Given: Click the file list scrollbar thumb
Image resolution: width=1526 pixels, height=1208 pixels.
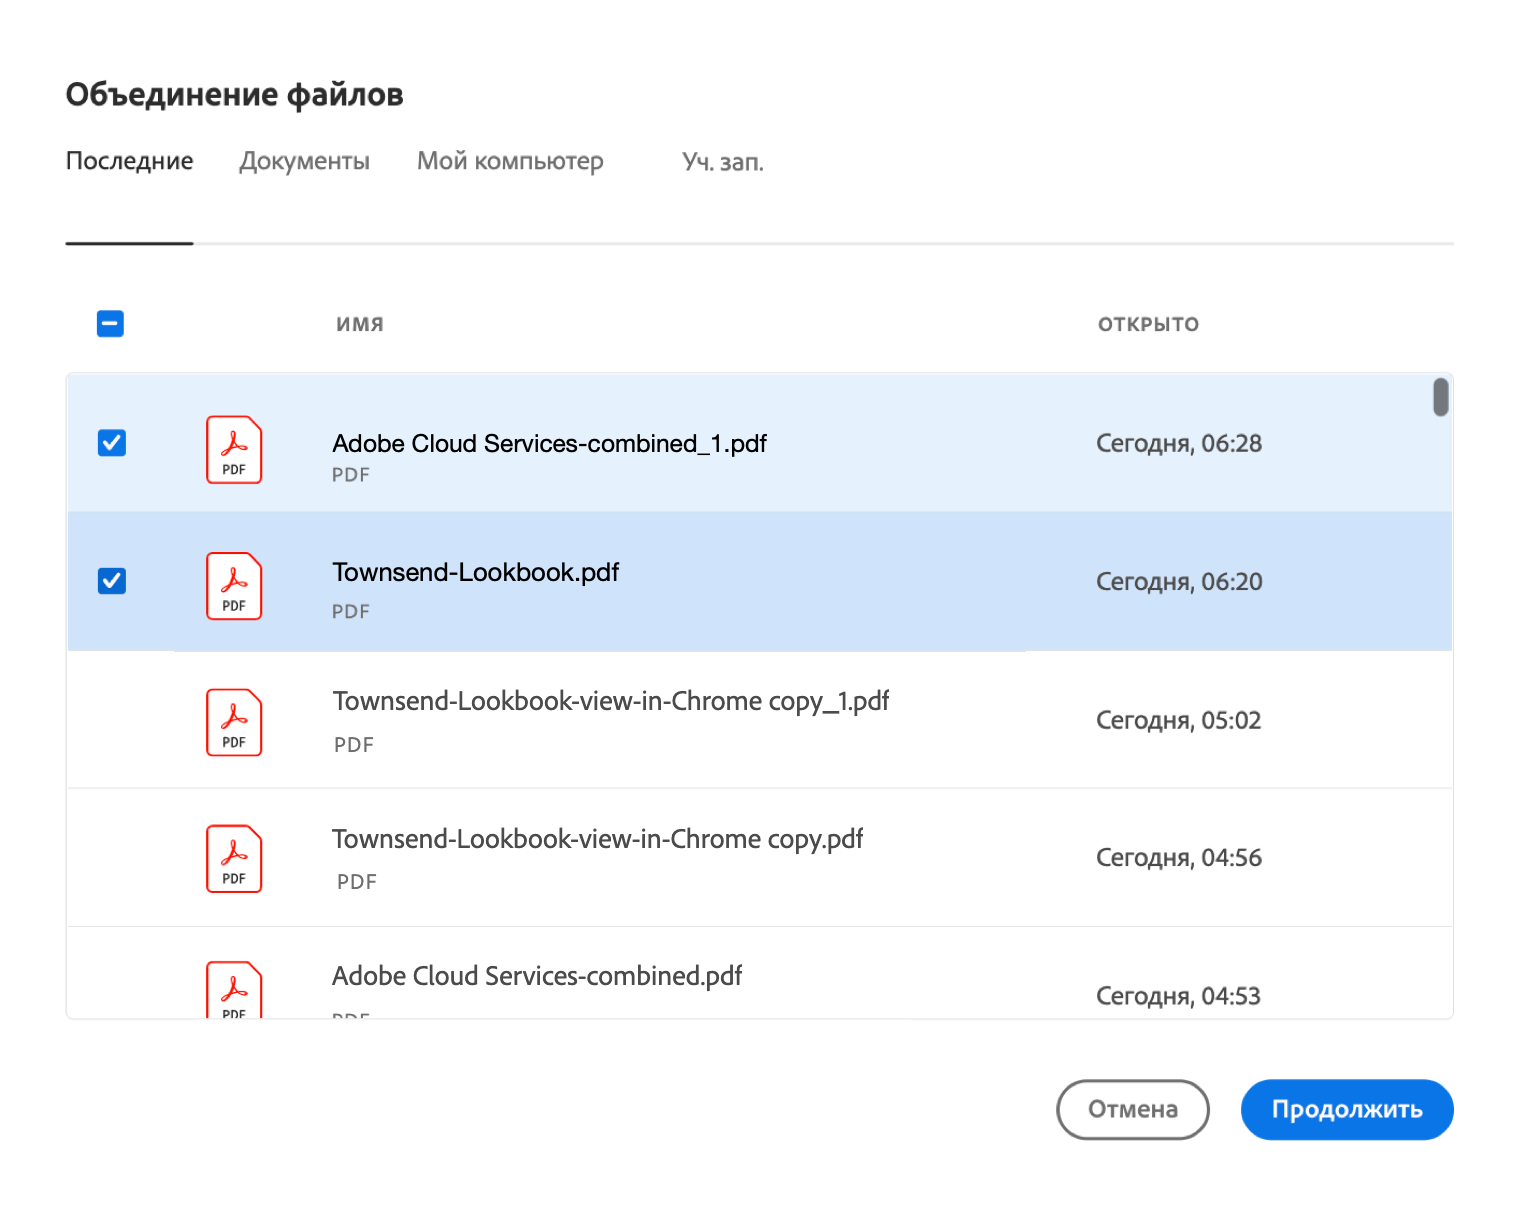Looking at the screenshot, I should pos(1440,397).
